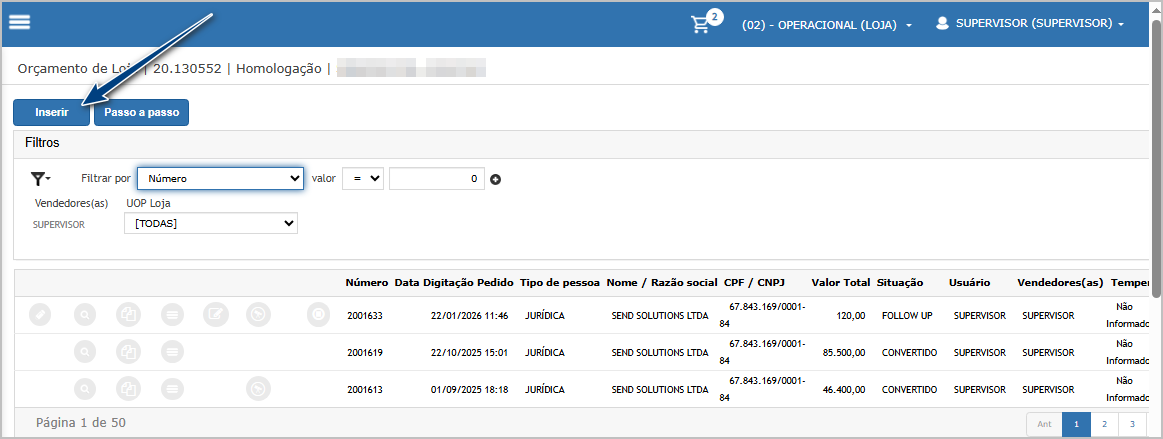Add filter with the plus icon

coord(495,180)
